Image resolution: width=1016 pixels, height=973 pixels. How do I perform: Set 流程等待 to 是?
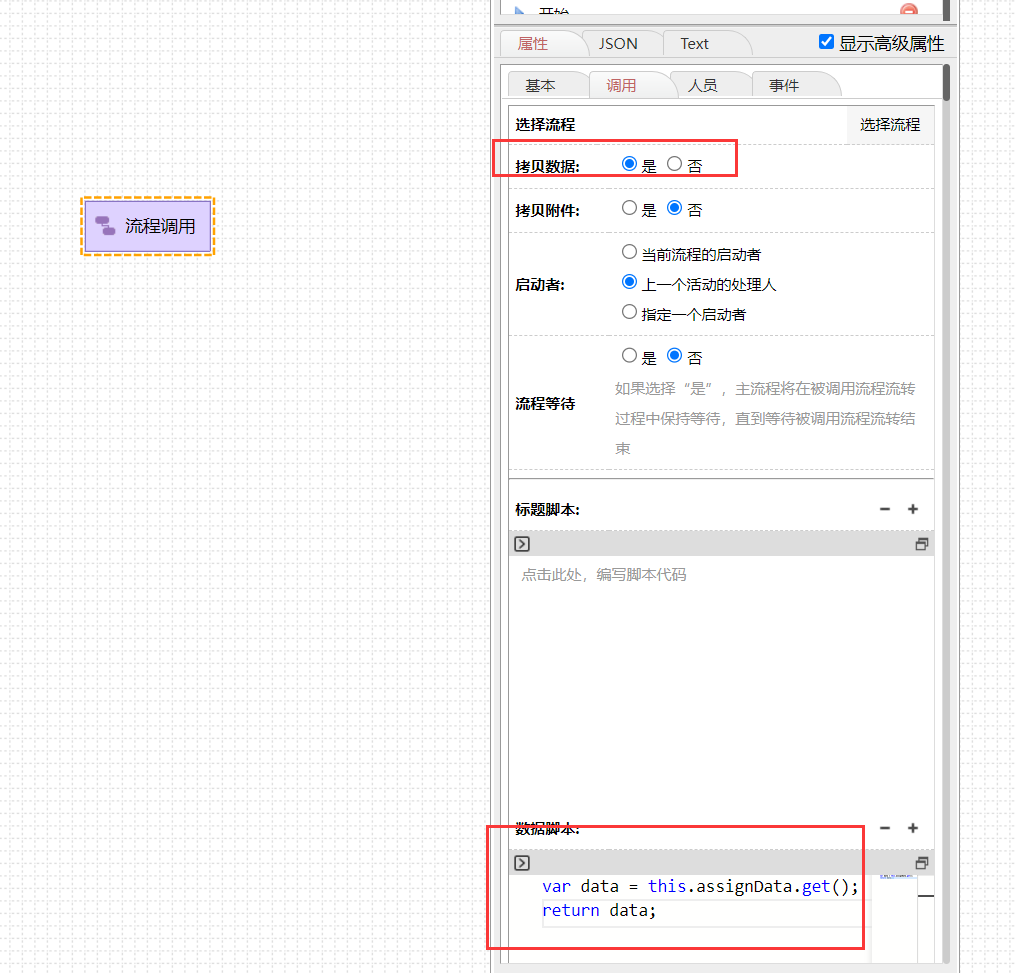629,356
